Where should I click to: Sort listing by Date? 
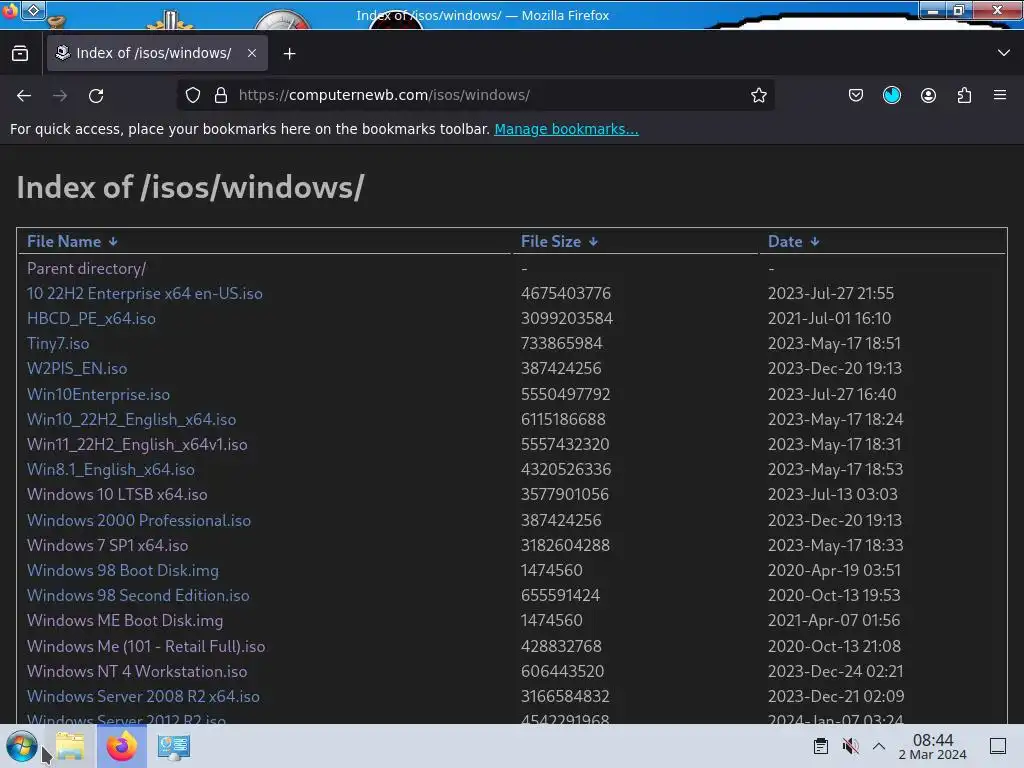[793, 242]
